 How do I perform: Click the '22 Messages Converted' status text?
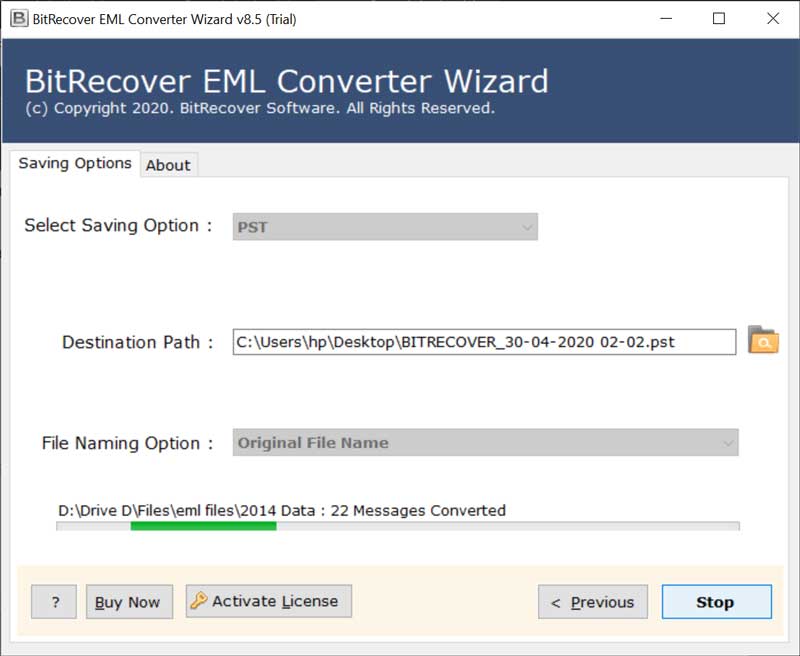click(x=418, y=511)
